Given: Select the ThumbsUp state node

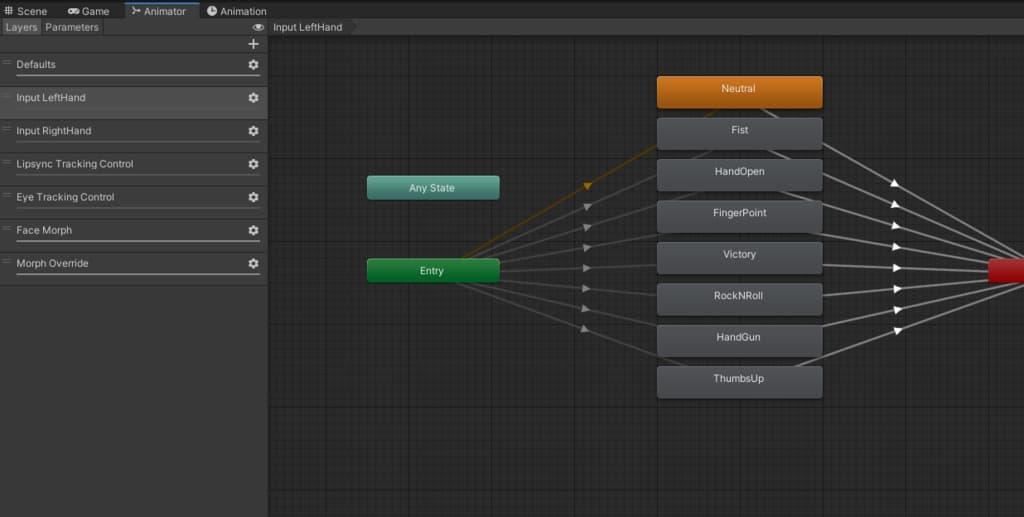Looking at the screenshot, I should 739,381.
